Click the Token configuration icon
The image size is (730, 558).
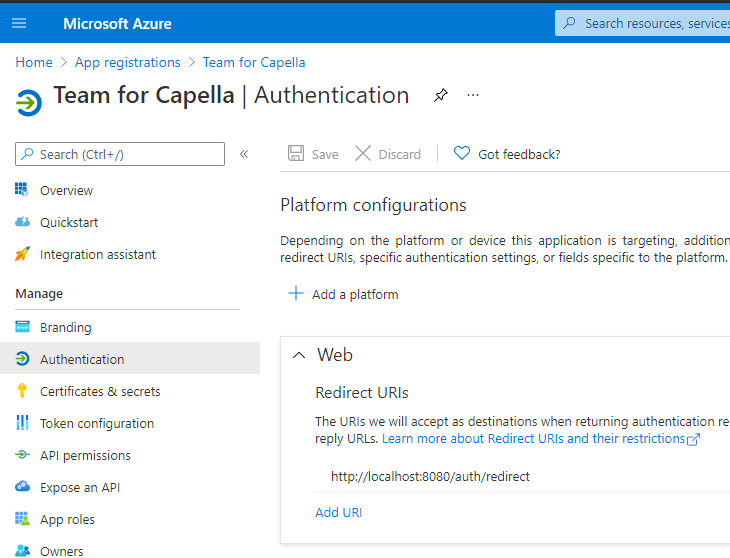click(22, 423)
